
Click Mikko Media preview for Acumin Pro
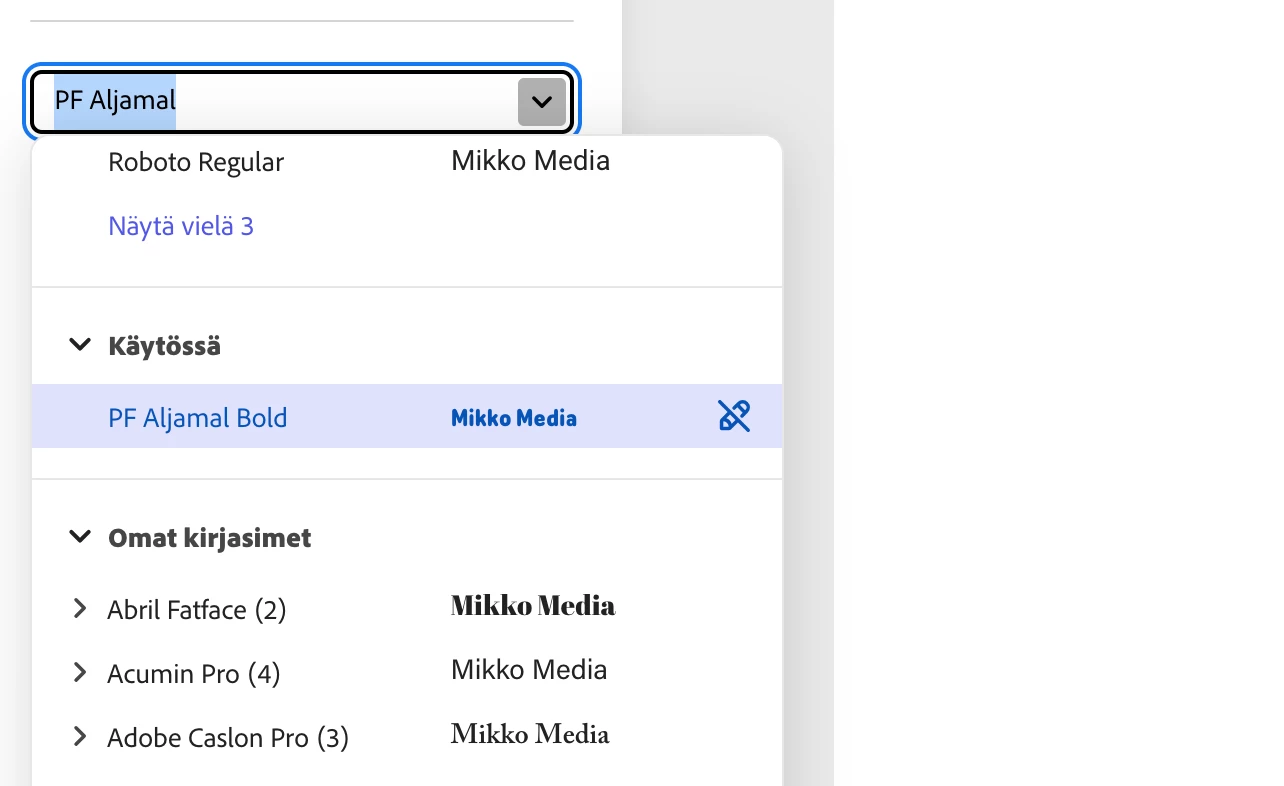coord(529,669)
